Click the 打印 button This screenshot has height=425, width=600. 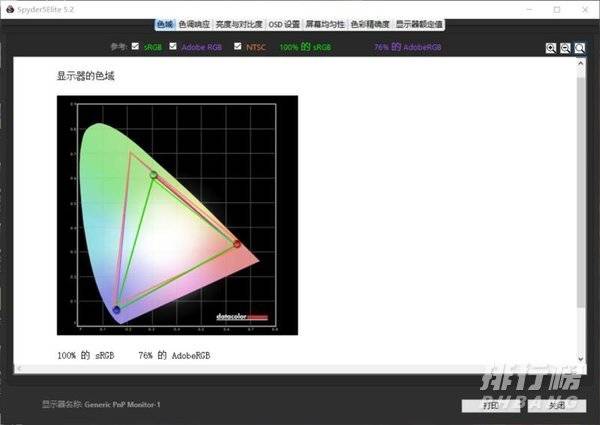pos(491,405)
